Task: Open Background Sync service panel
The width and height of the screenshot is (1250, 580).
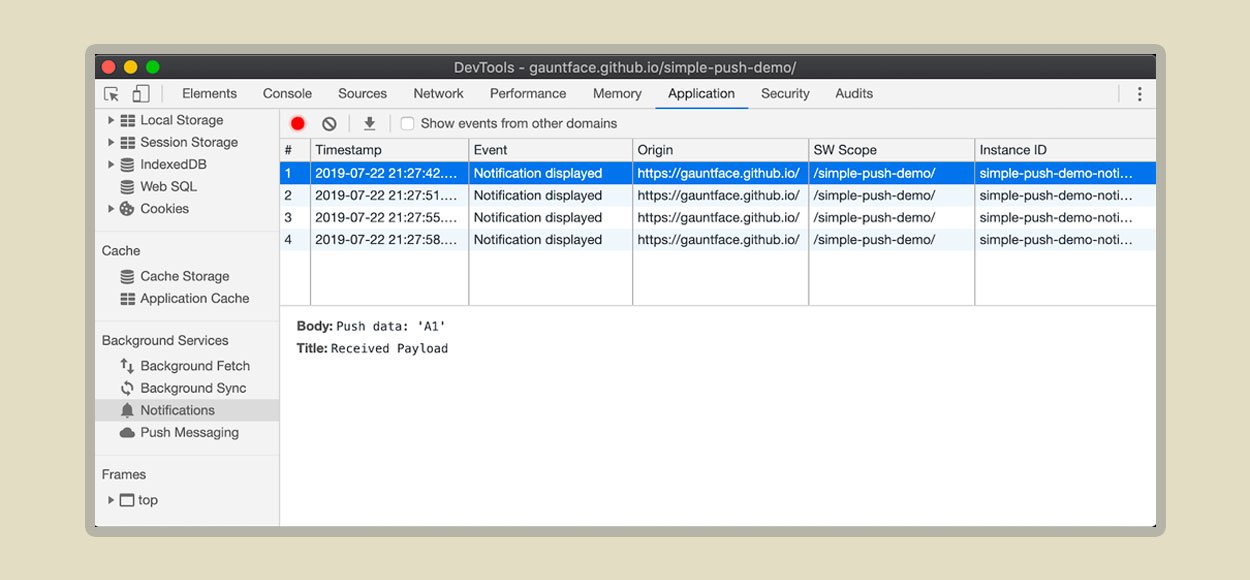Action: (x=193, y=388)
